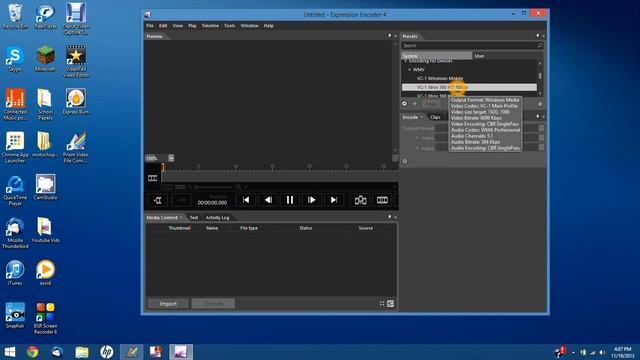This screenshot has width=640, height=360.
Task: Click the filmstrip icon in transport bar
Action: click(382, 200)
